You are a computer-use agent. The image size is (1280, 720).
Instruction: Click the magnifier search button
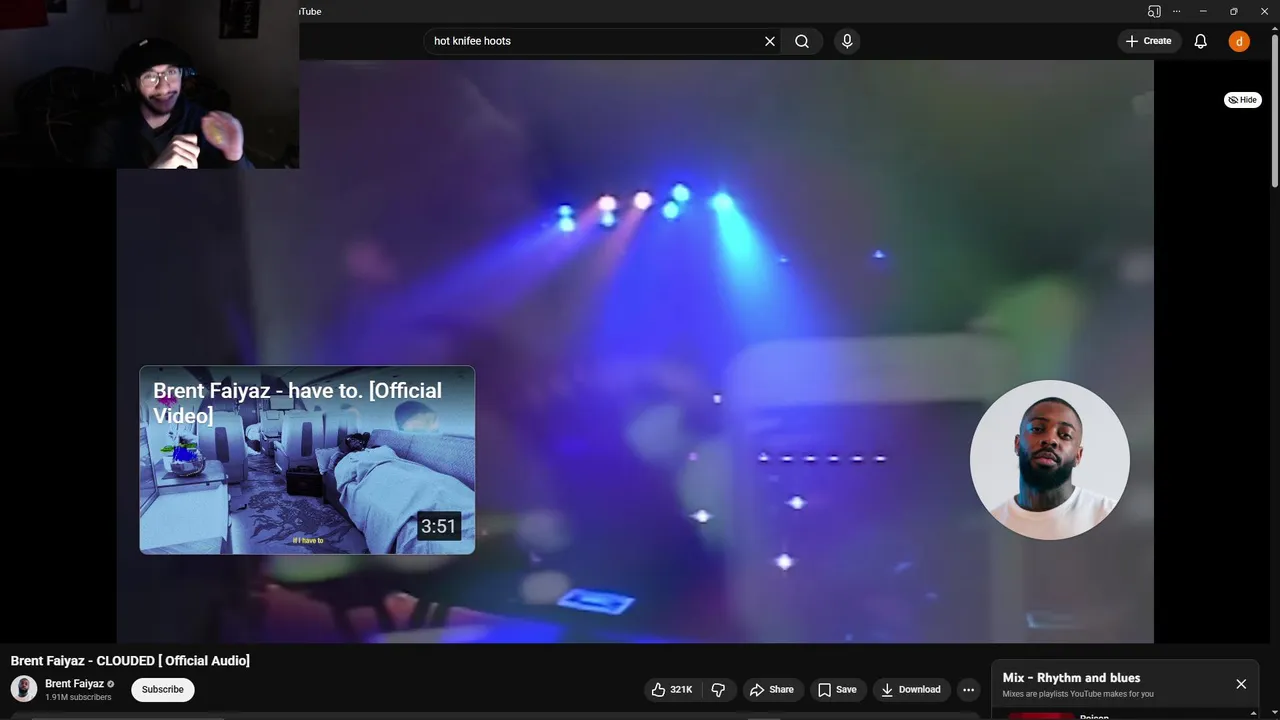point(802,41)
